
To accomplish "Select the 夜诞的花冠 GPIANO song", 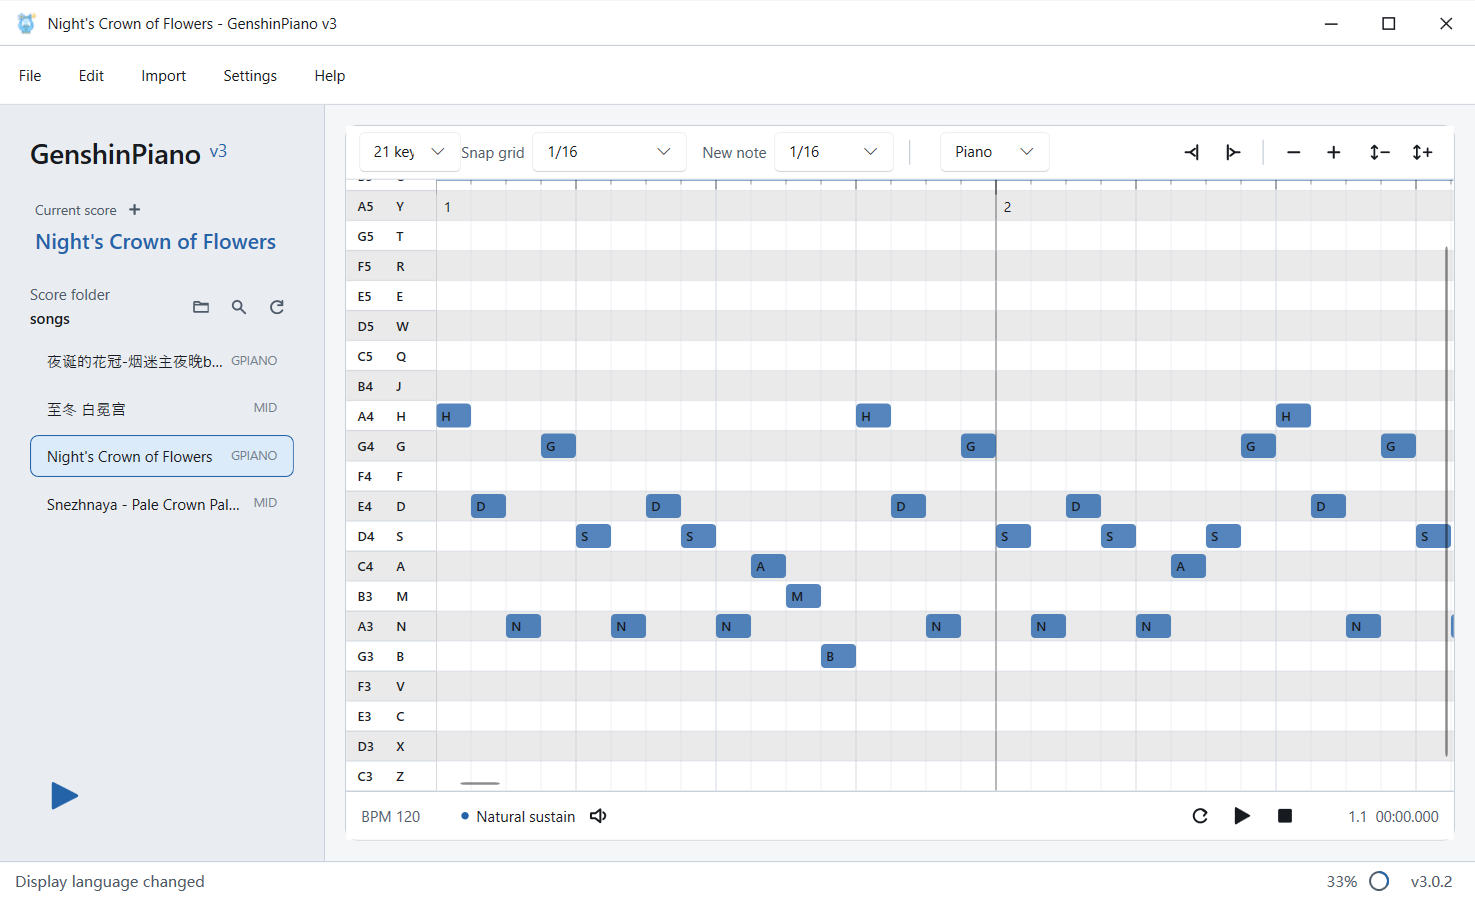I will click(162, 361).
